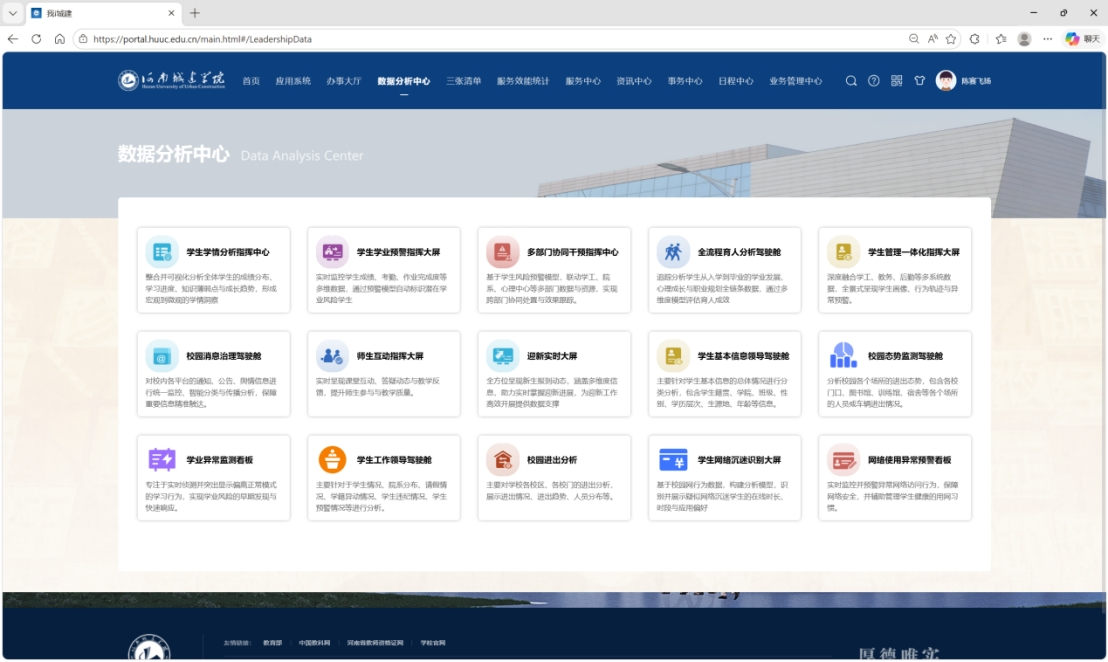Go to the 首页 navigation menu item
Image resolution: width=1108 pixels, height=662 pixels.
[x=251, y=81]
